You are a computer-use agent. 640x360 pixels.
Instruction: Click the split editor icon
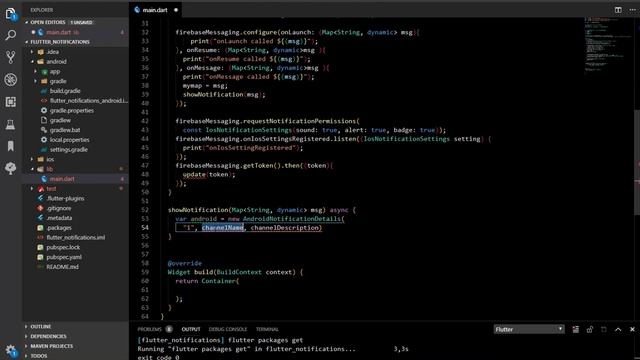click(x=618, y=10)
